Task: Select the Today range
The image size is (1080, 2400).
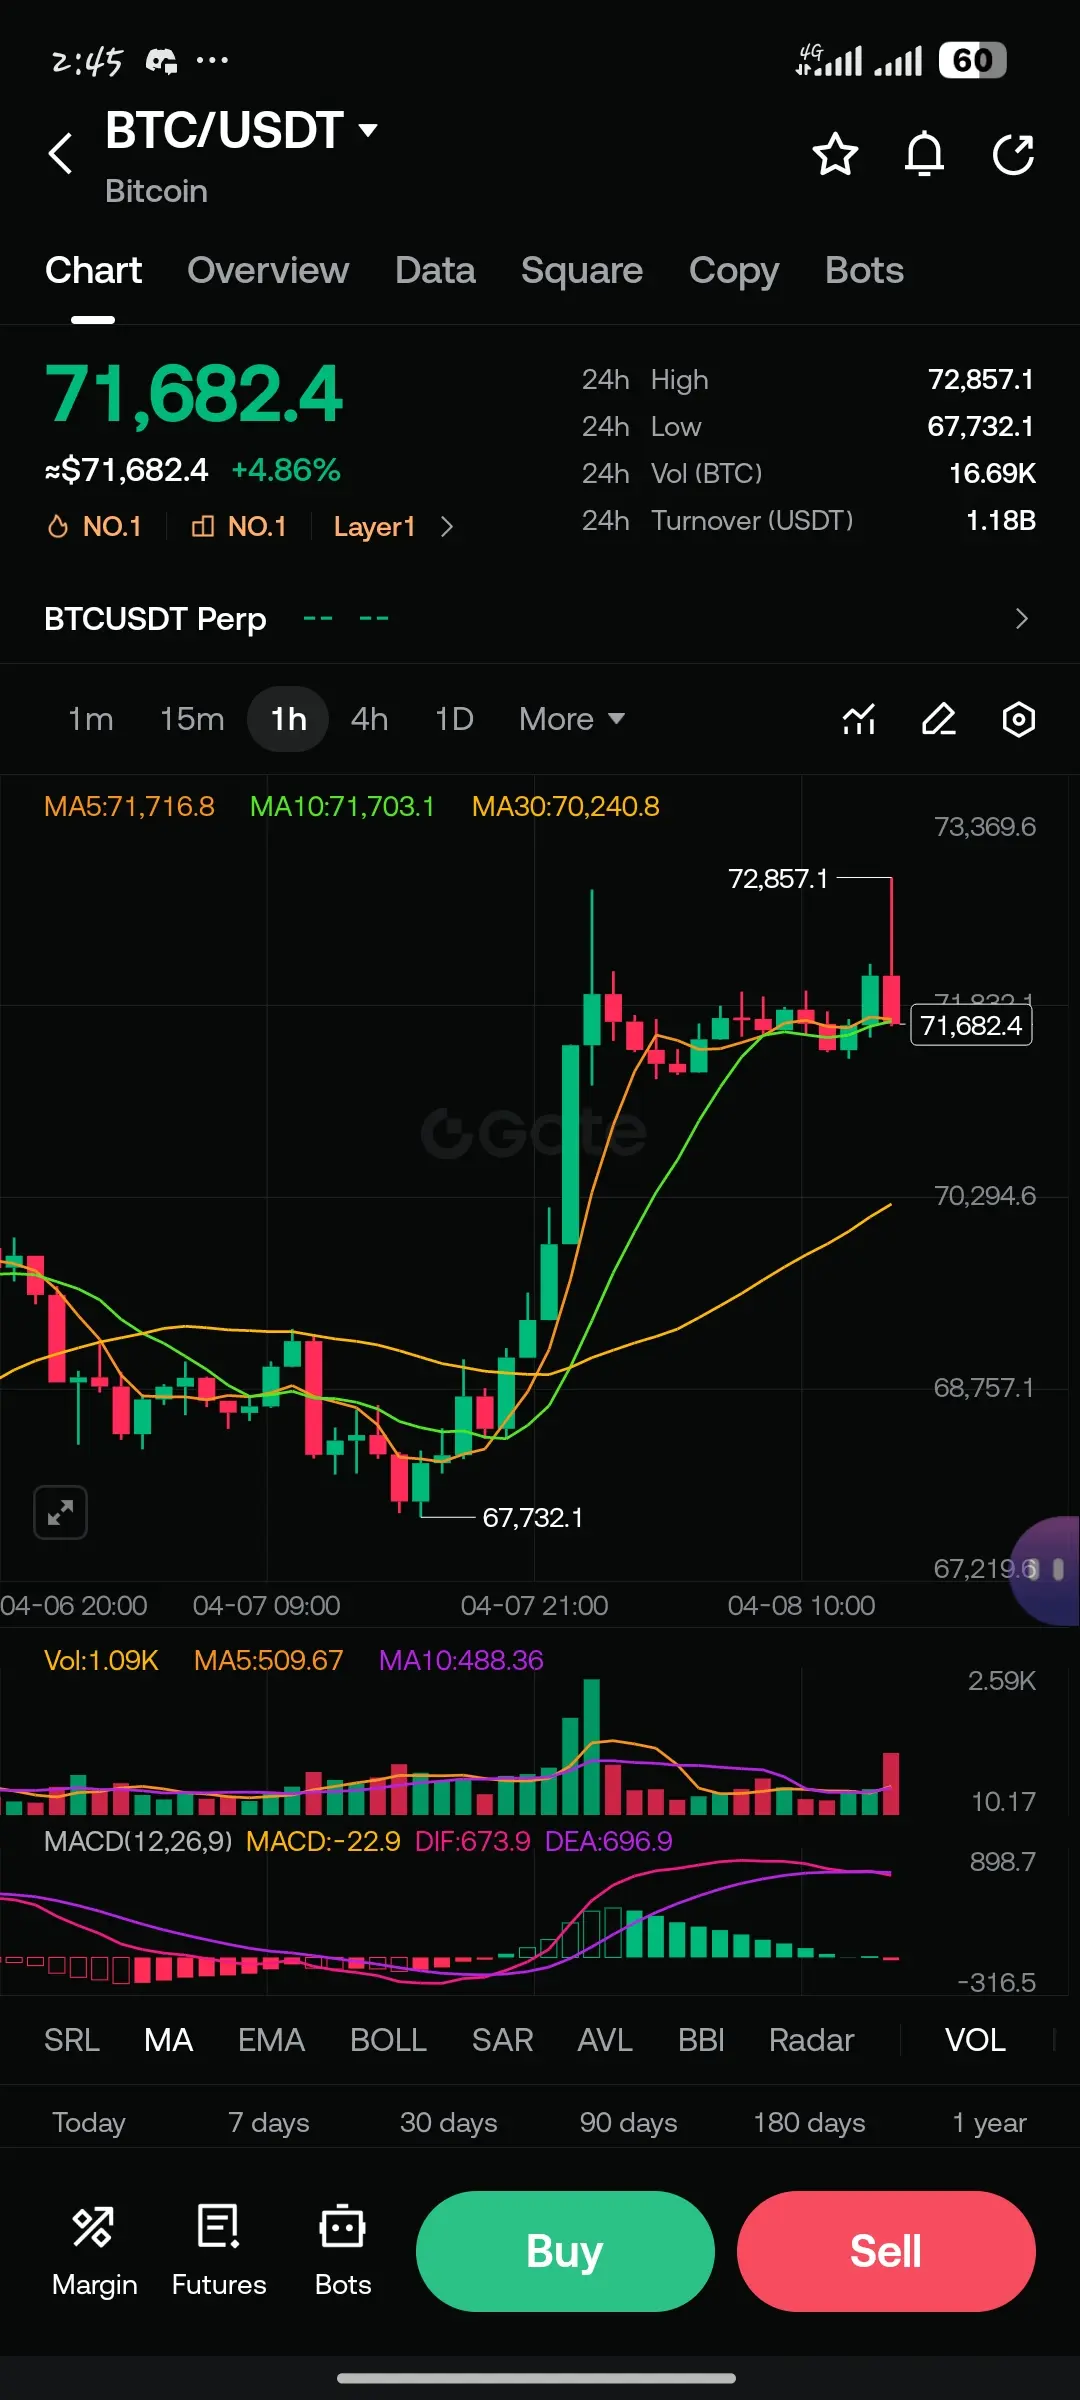Action: click(89, 2122)
